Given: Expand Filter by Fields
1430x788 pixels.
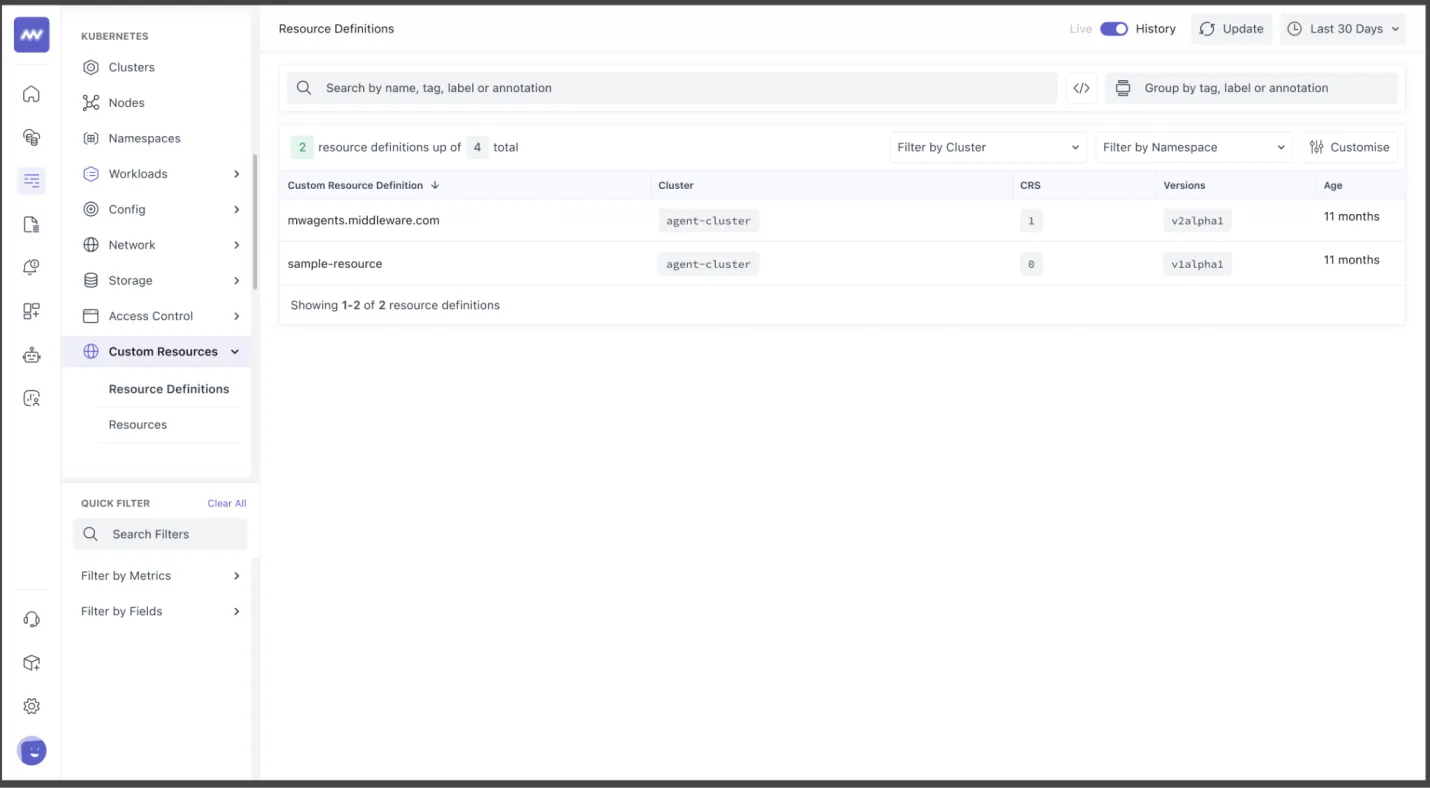Looking at the screenshot, I should (x=161, y=611).
